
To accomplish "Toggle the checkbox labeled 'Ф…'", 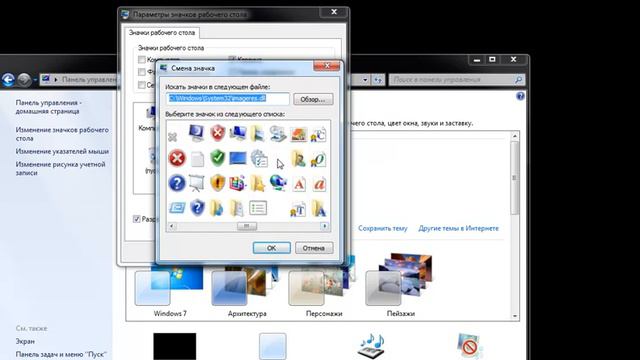I will [x=142, y=72].
